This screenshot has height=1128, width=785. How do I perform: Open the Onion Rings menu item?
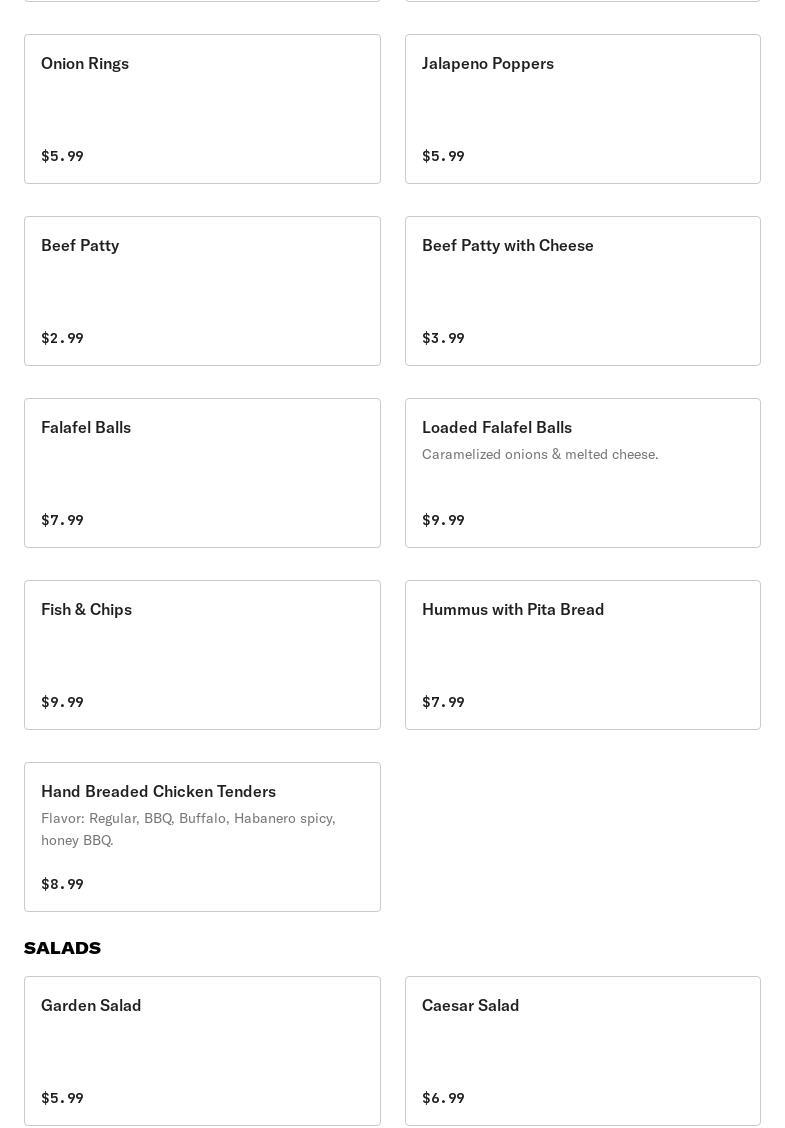point(202,109)
